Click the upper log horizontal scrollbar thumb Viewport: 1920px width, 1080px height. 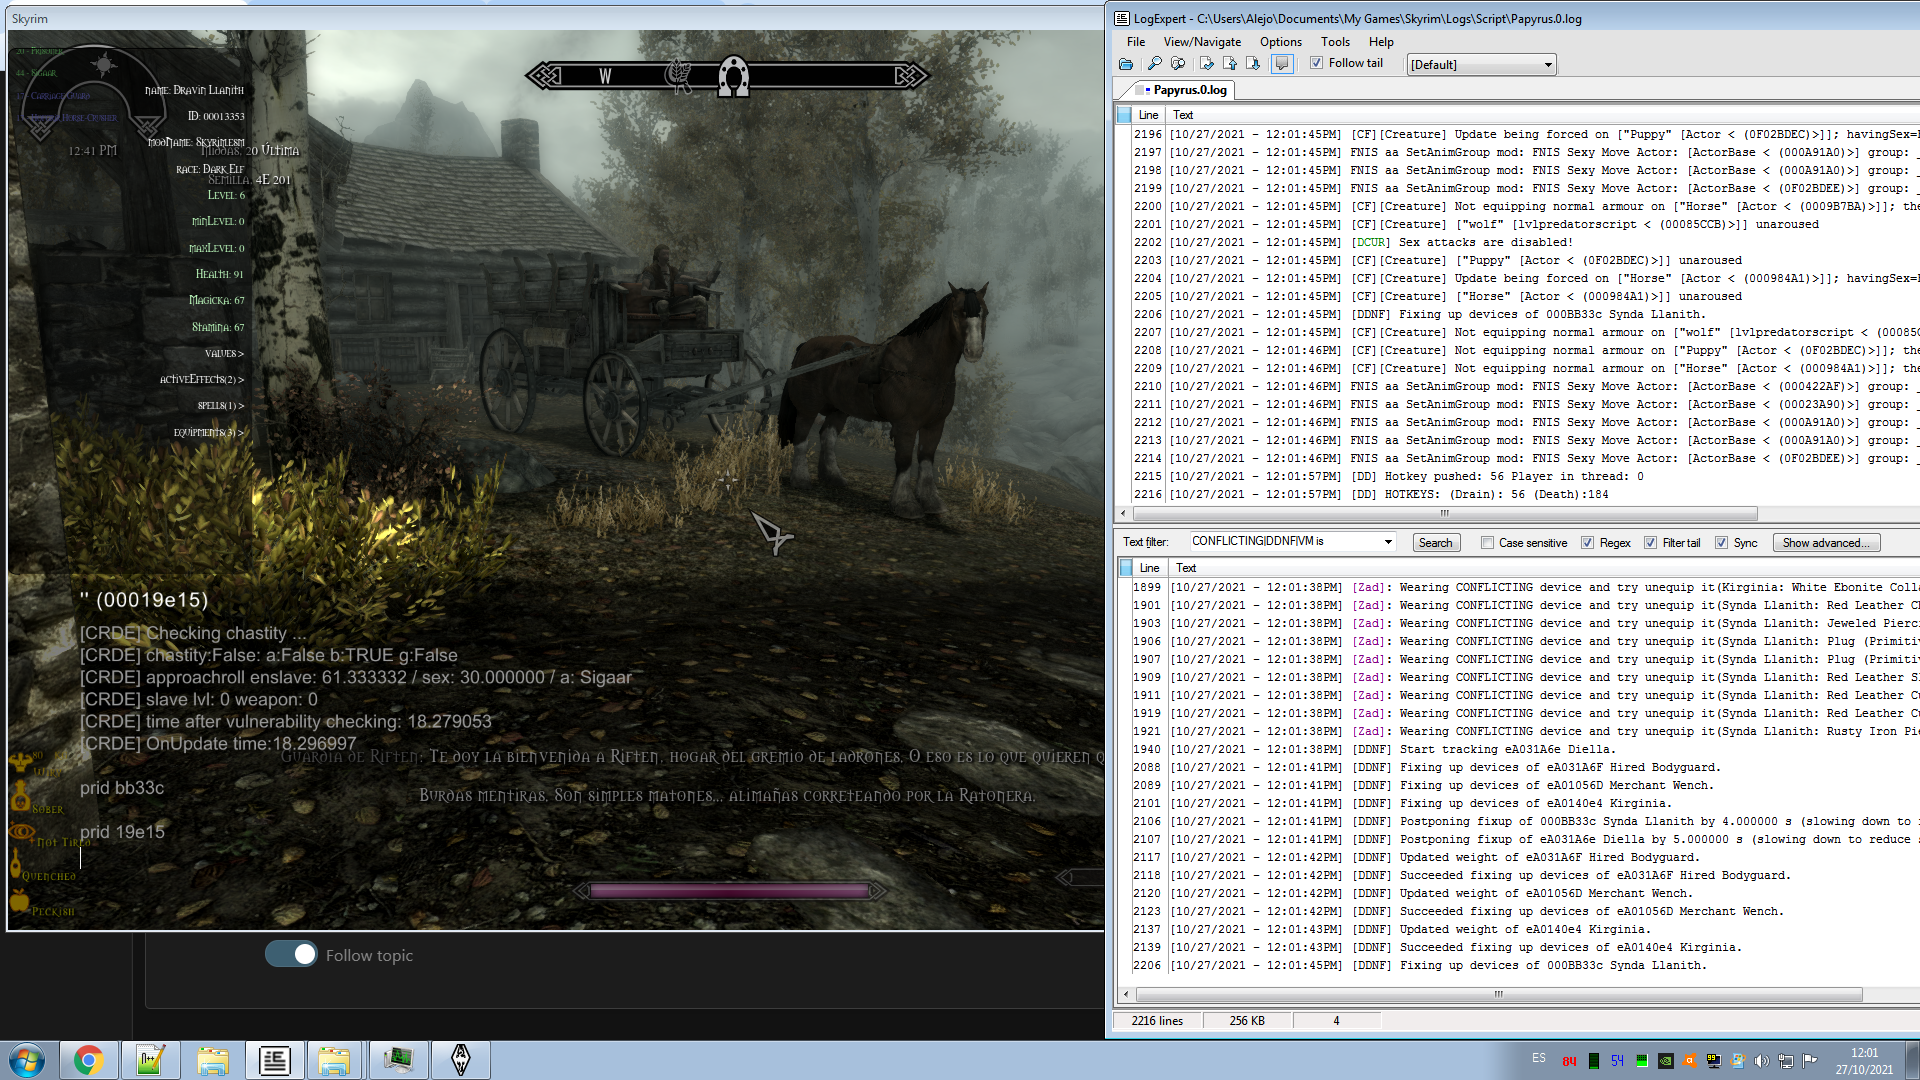pos(1444,513)
